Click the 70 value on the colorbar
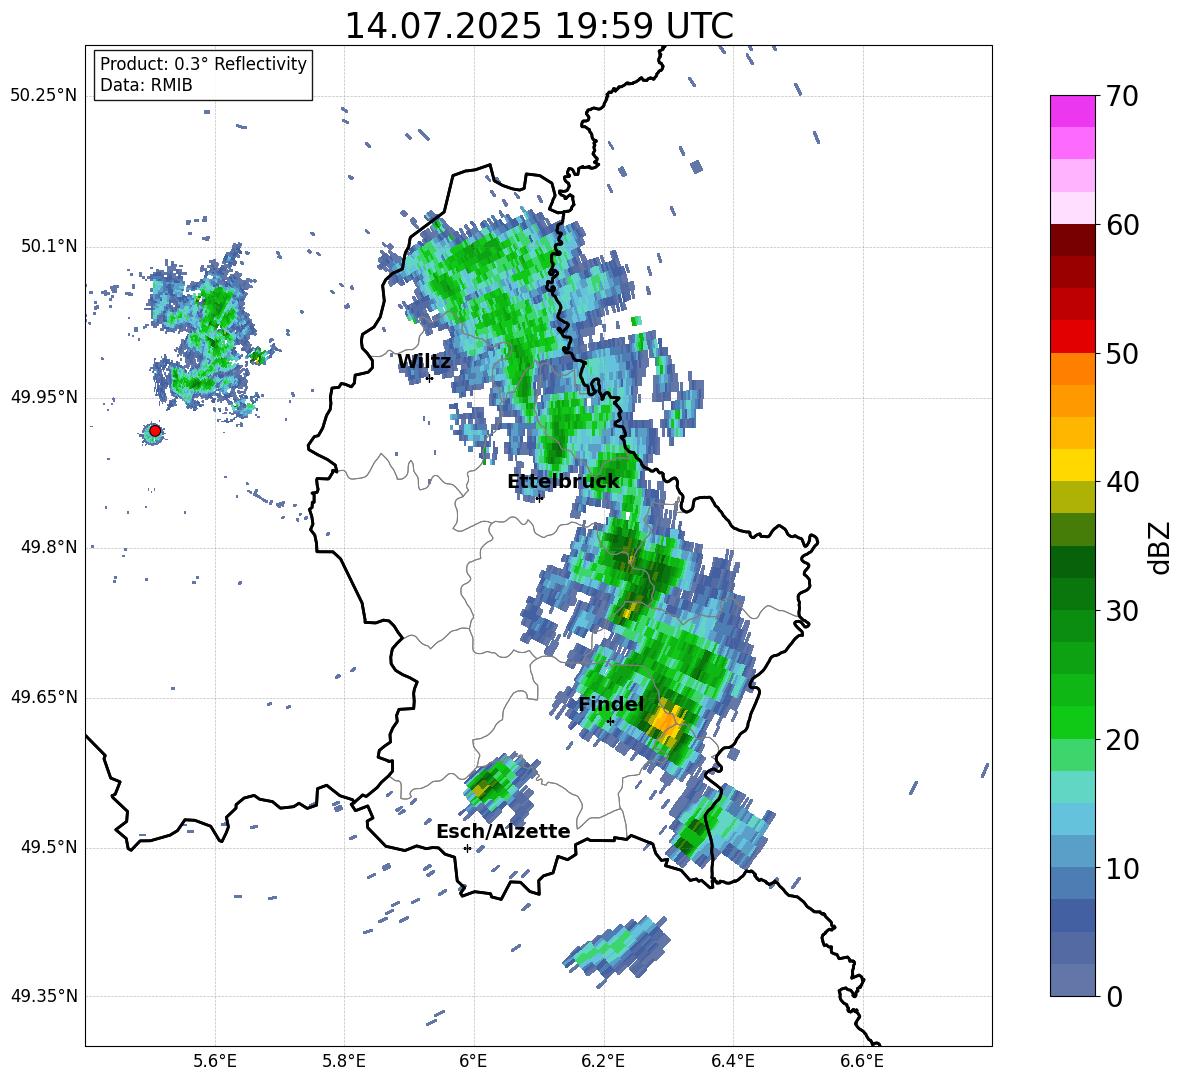 (1123, 96)
